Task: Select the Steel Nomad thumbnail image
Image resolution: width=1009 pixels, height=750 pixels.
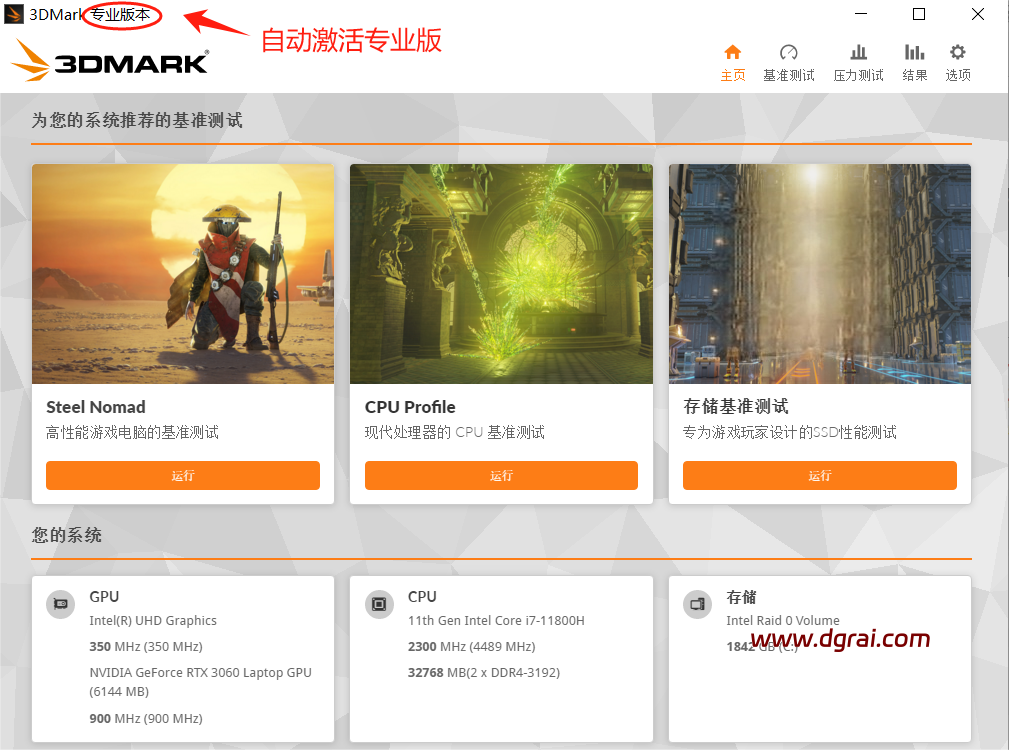Action: tap(183, 274)
